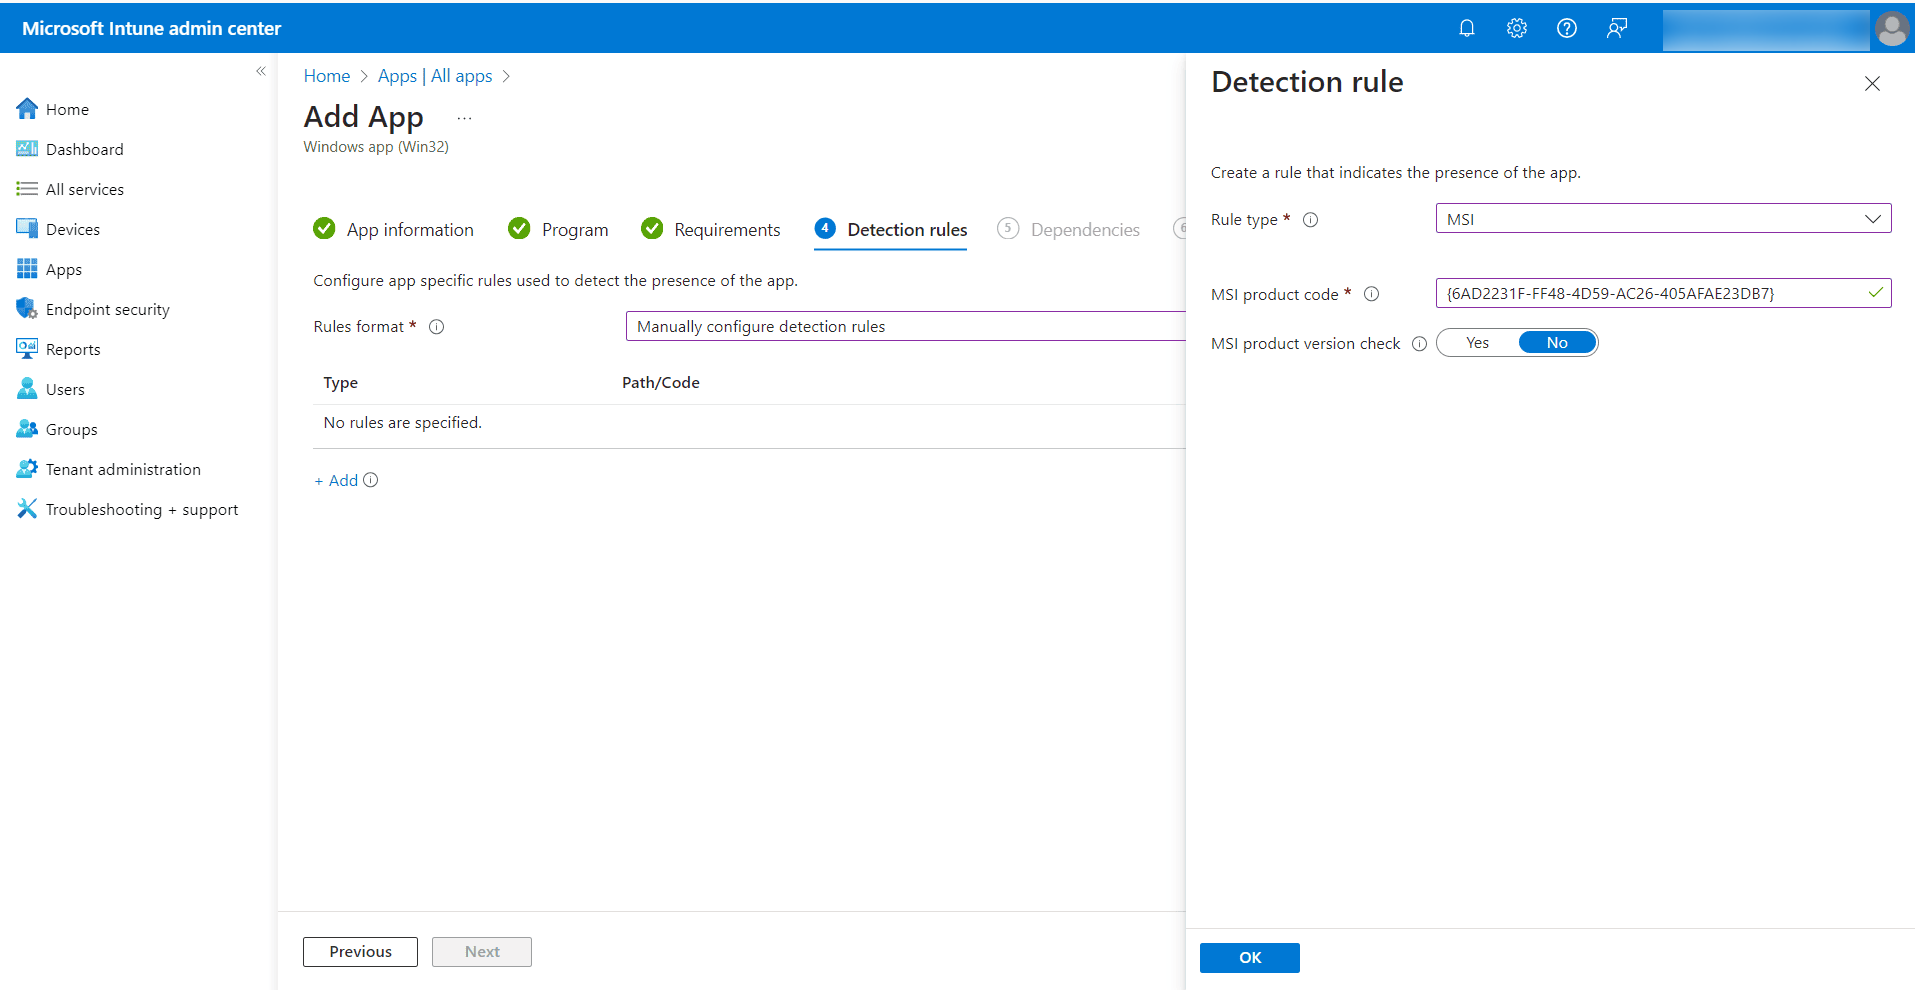Click the info icon beside MSI product code
1915x990 pixels.
(x=1371, y=294)
